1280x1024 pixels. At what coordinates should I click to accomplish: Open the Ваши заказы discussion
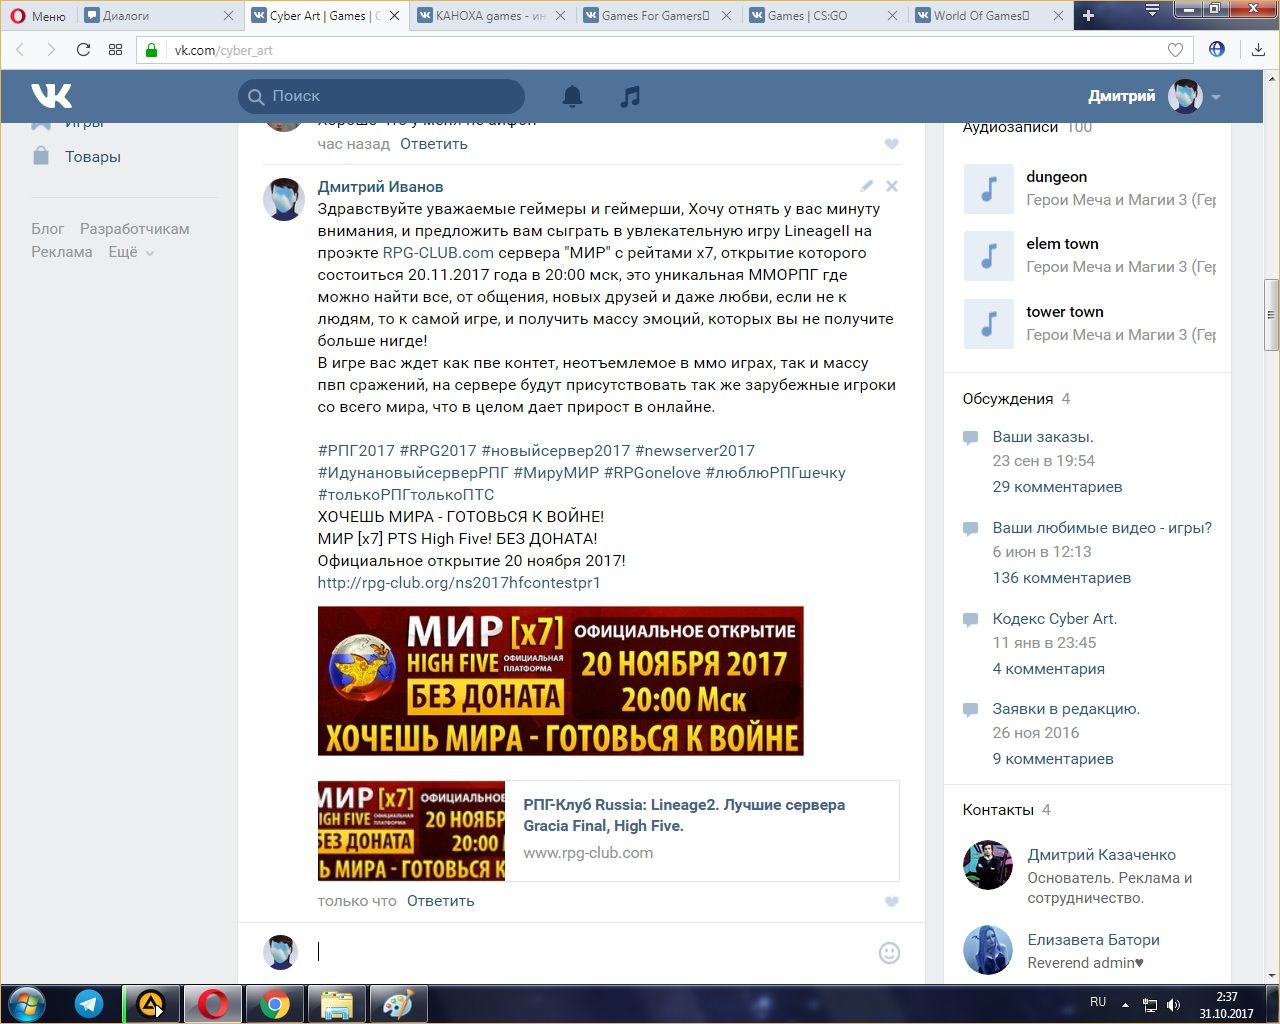click(1043, 437)
